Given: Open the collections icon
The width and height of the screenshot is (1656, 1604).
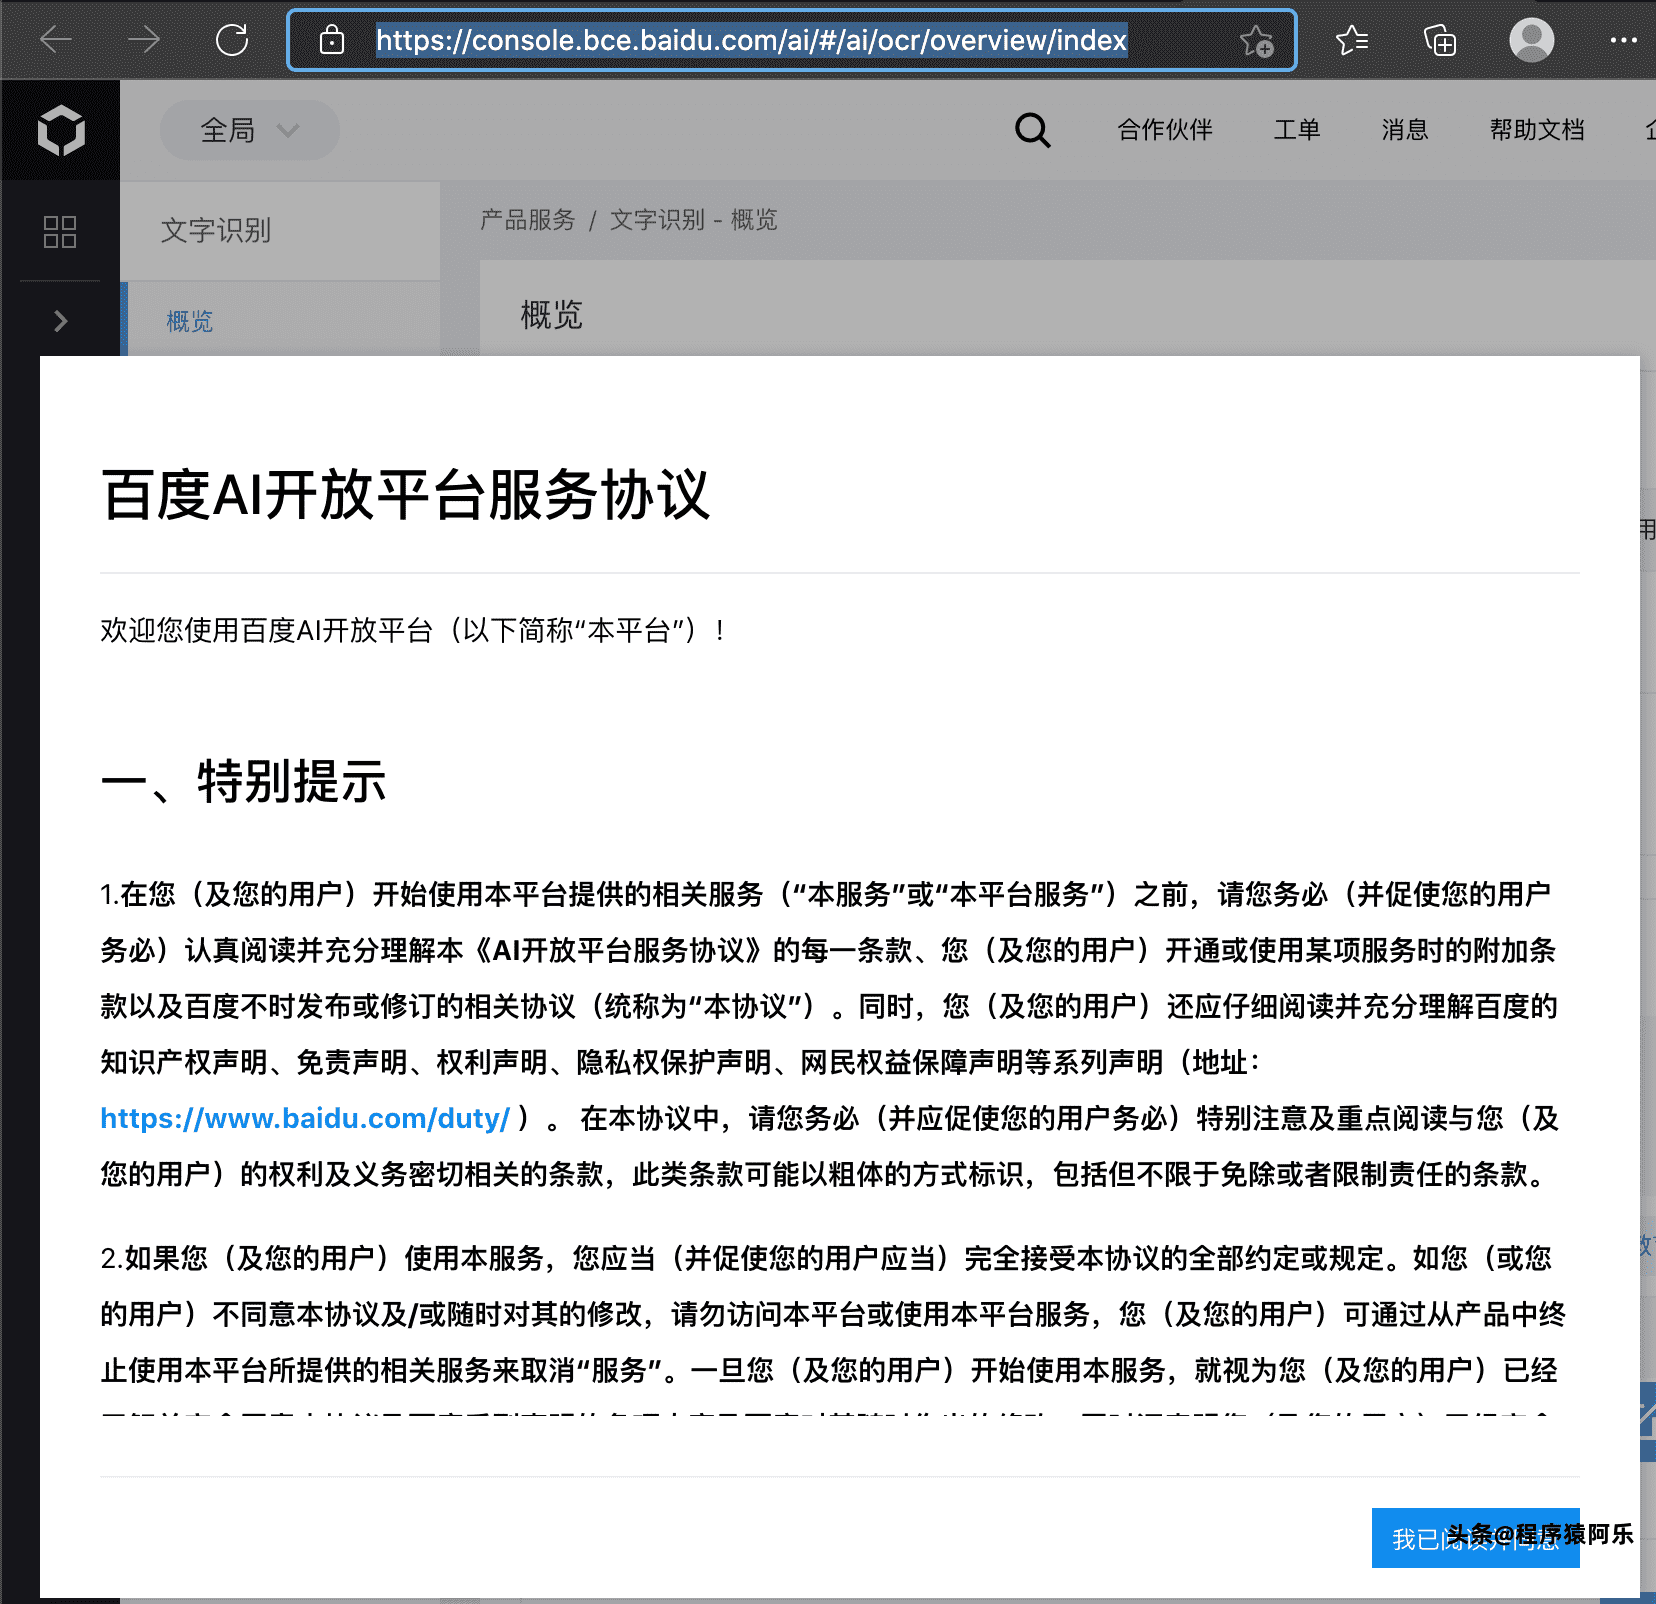Looking at the screenshot, I should 1440,40.
